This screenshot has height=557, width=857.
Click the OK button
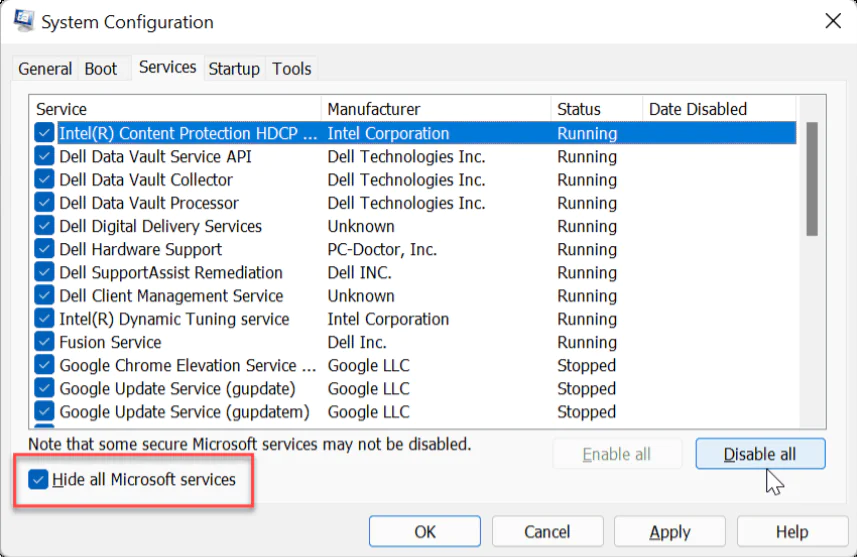tap(425, 532)
